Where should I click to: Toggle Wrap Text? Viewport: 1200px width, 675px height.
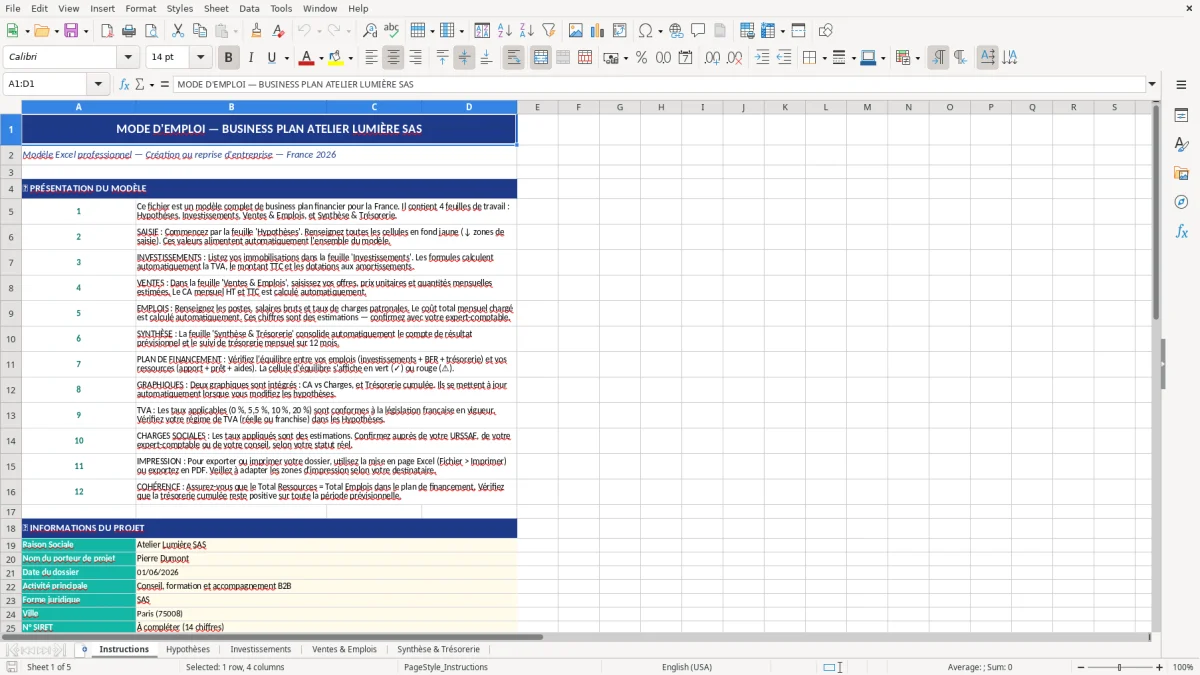(x=514, y=58)
